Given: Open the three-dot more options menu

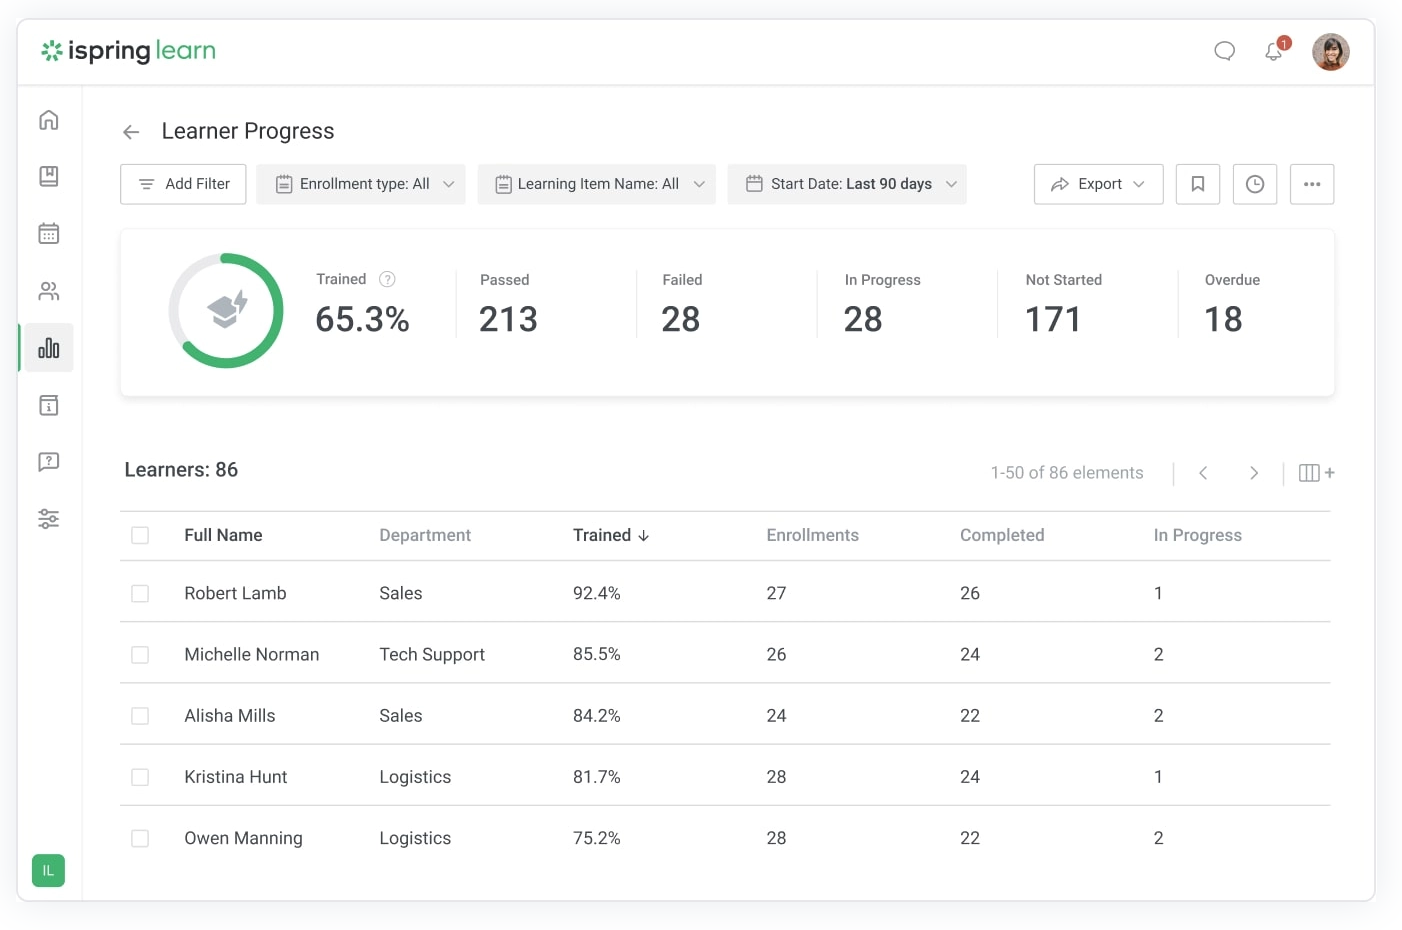Looking at the screenshot, I should tap(1311, 184).
